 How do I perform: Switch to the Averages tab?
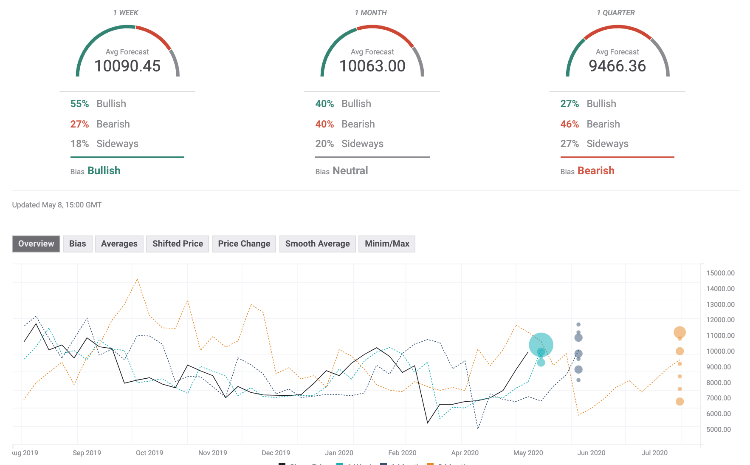coord(119,243)
